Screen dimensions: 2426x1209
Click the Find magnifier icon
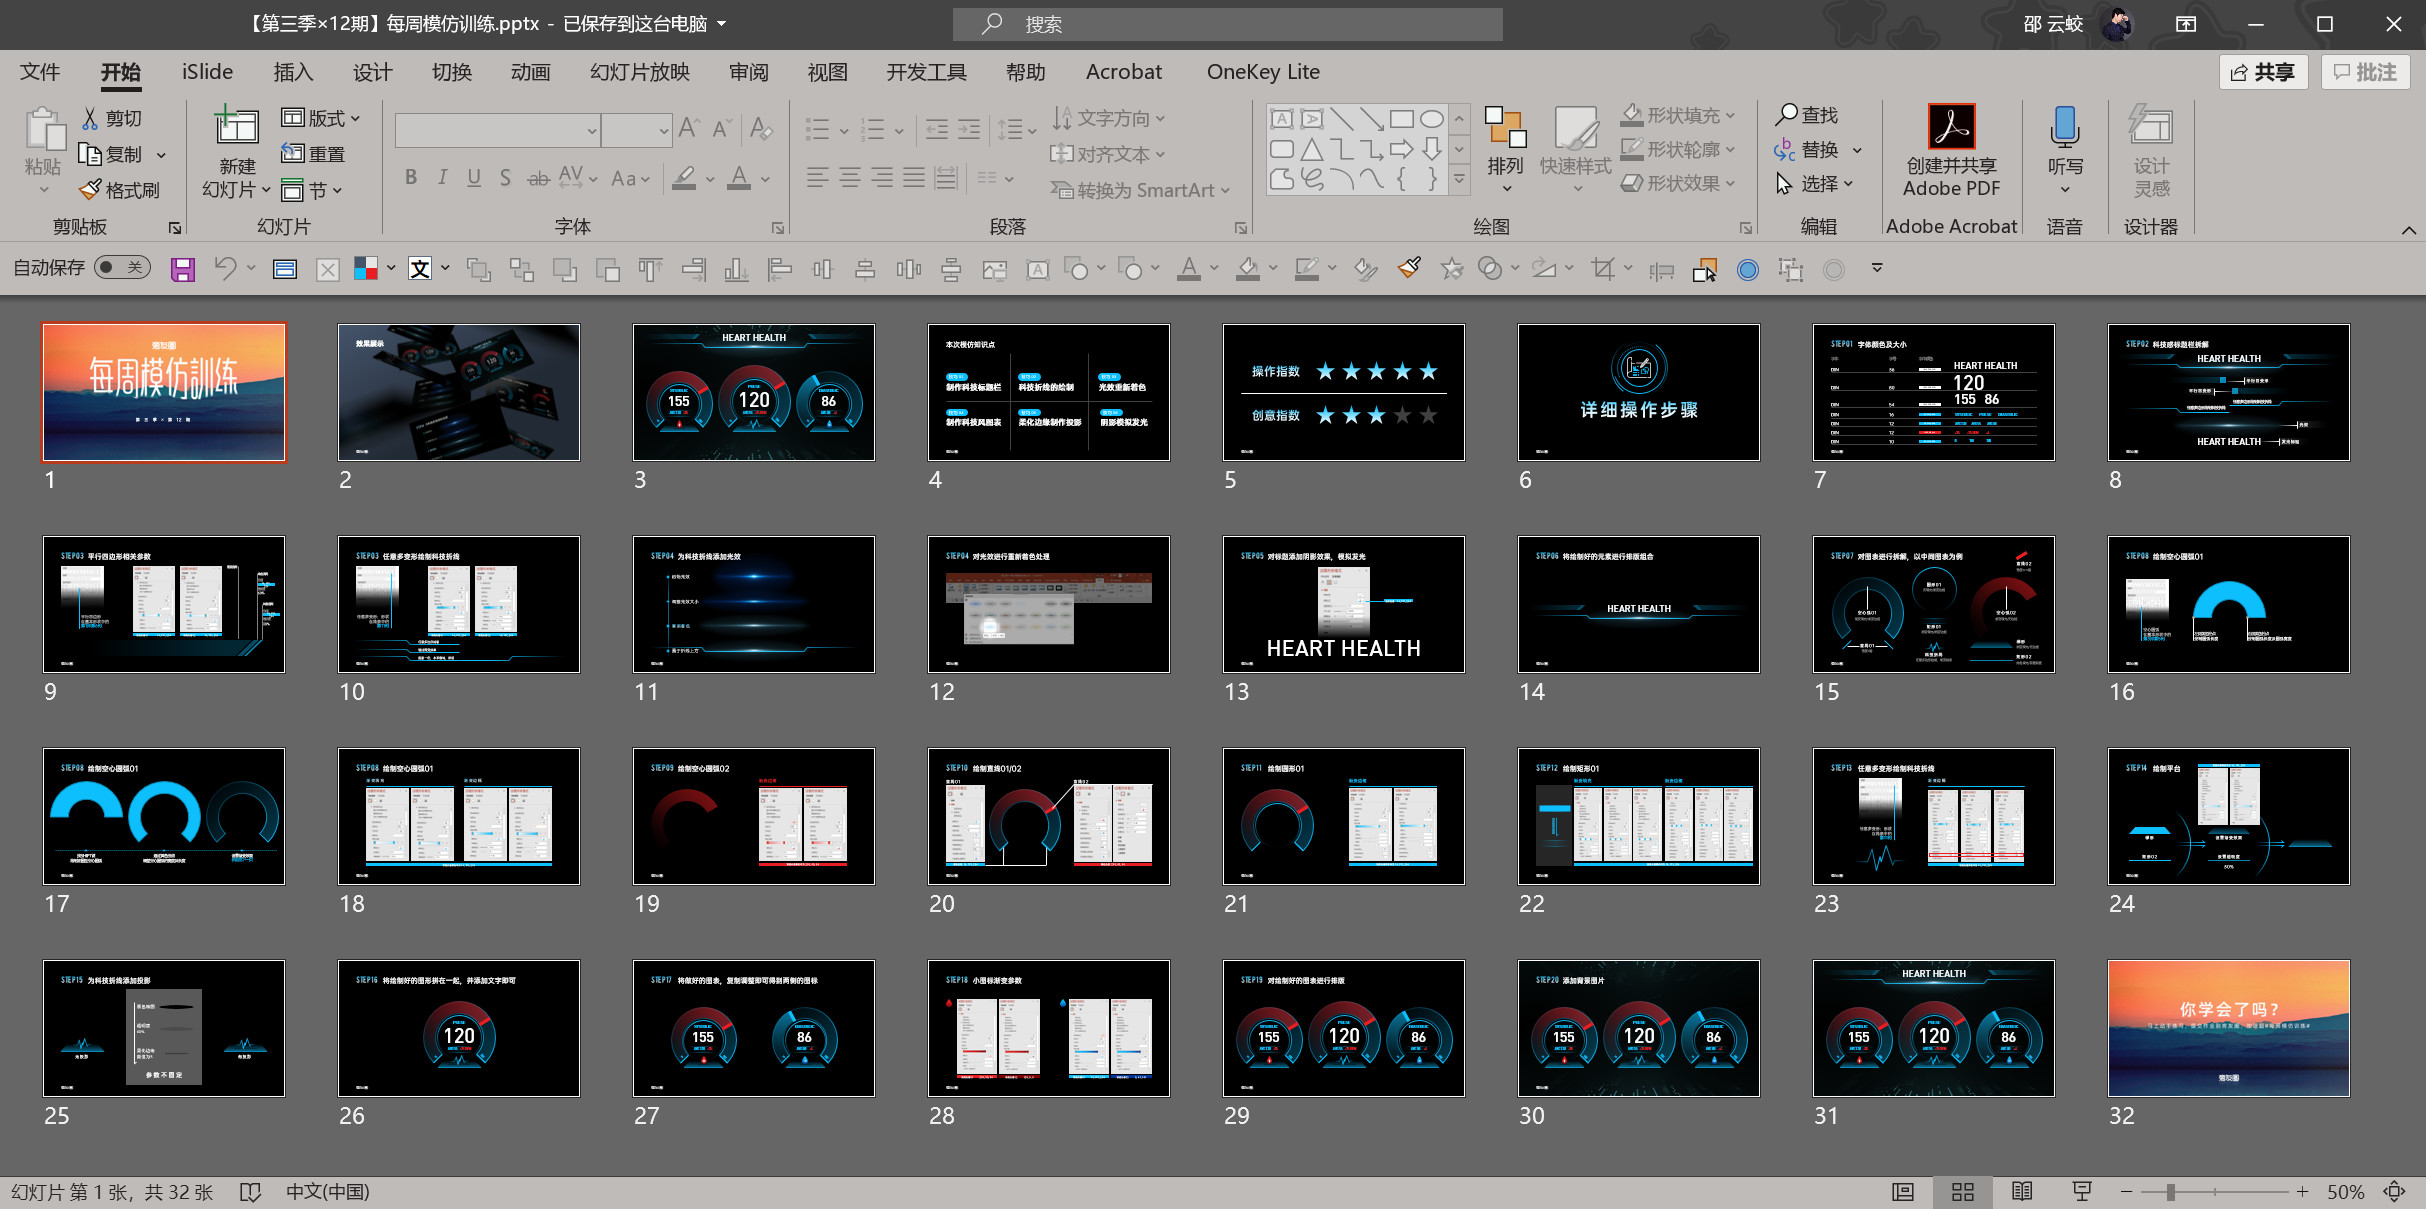point(1786,115)
